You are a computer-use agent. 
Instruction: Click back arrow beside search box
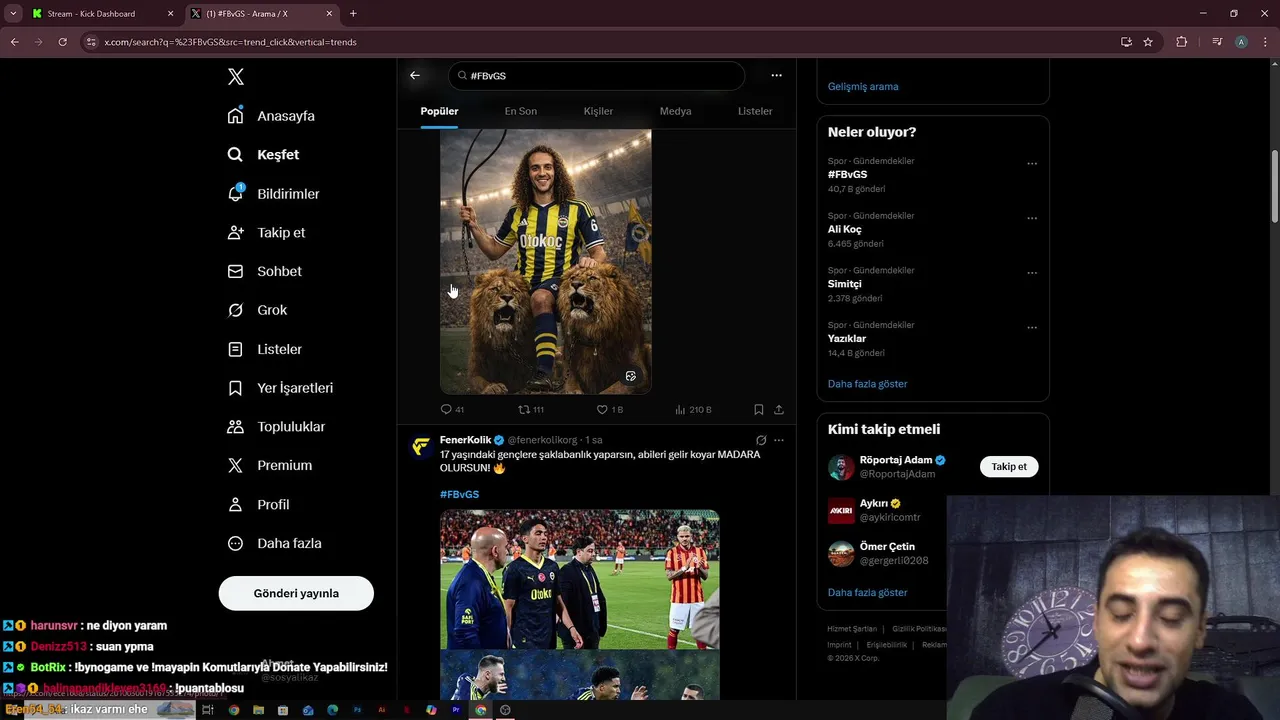(415, 75)
